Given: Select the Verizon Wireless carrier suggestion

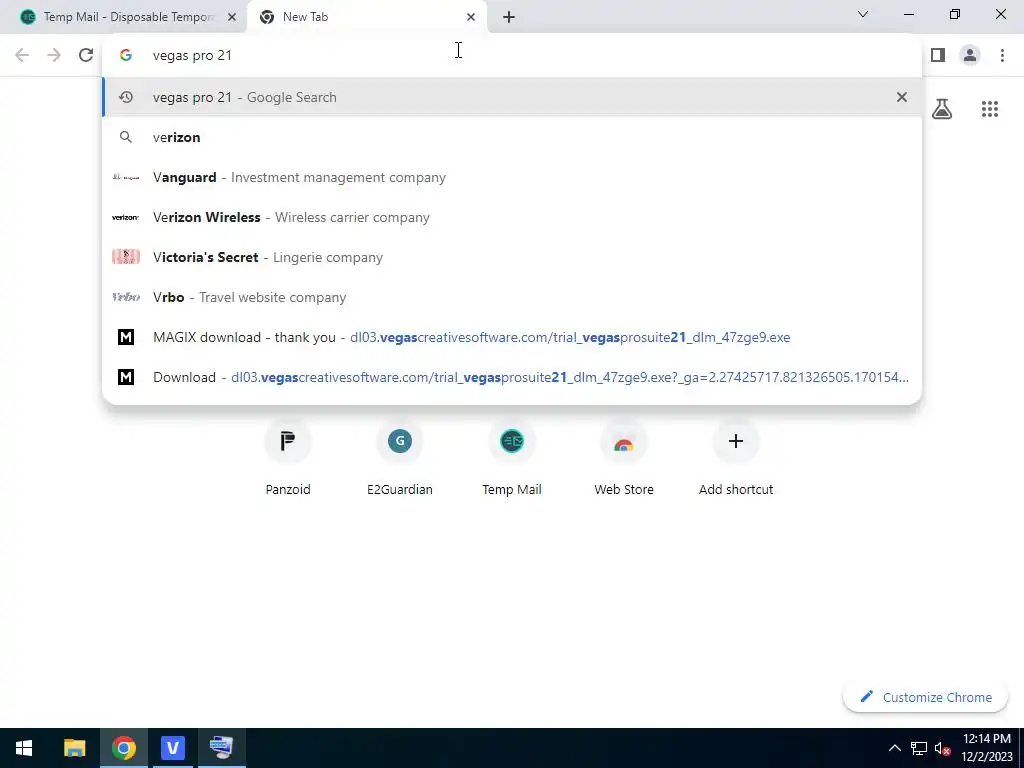Looking at the screenshot, I should click(512, 217).
